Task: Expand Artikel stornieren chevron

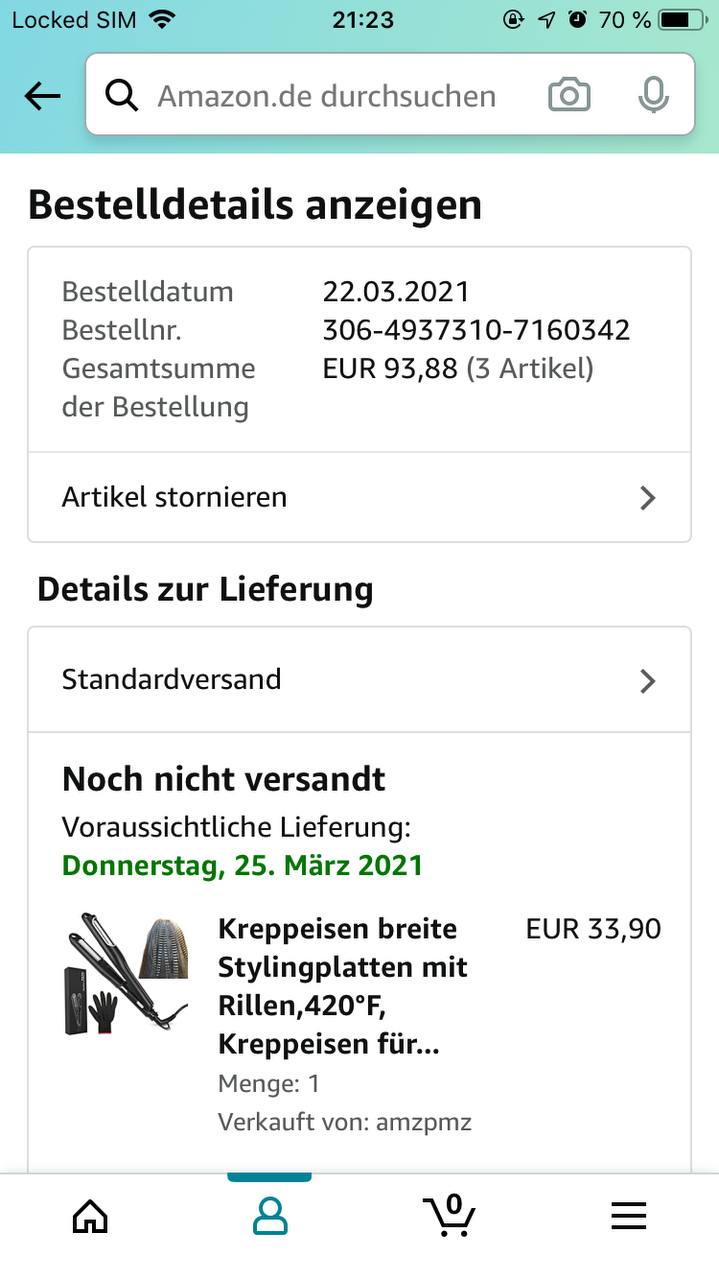Action: (x=648, y=498)
